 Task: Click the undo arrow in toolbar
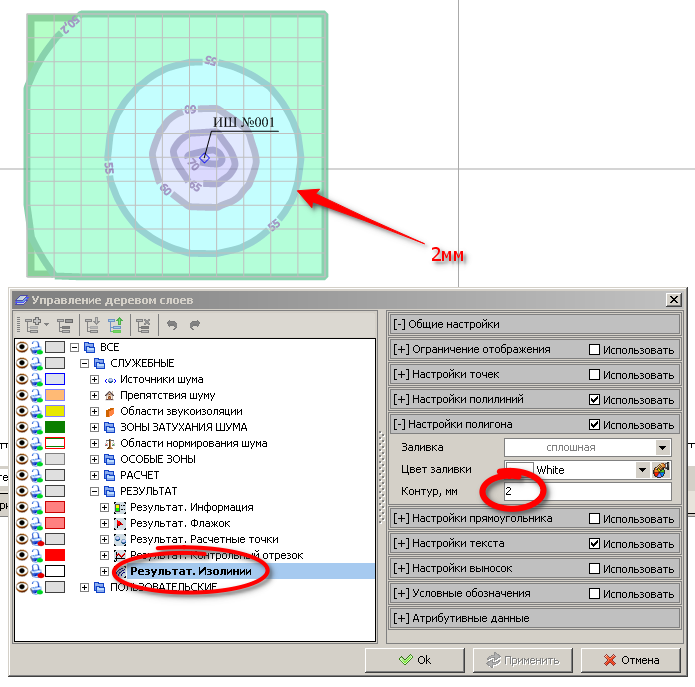click(172, 324)
